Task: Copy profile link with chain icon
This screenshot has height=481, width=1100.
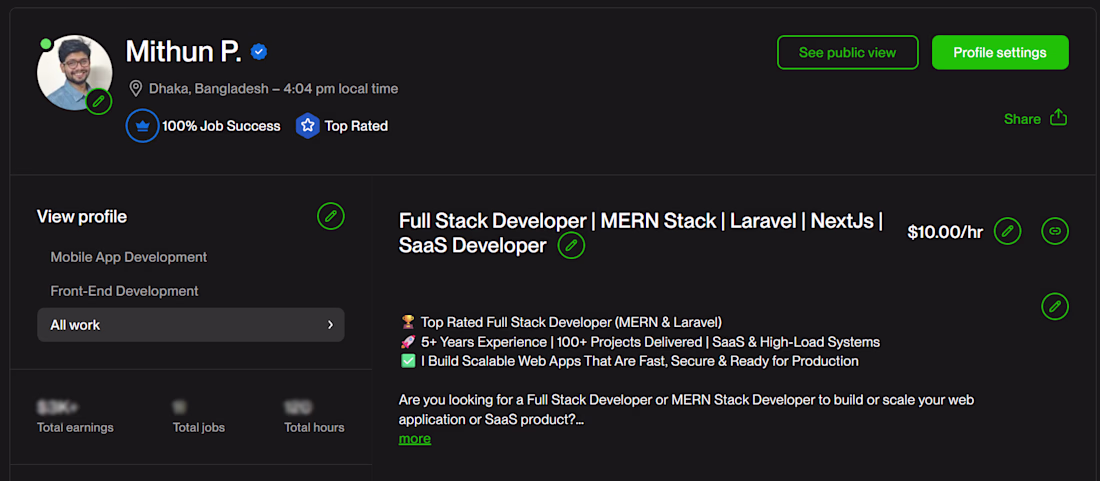Action: [x=1055, y=232]
